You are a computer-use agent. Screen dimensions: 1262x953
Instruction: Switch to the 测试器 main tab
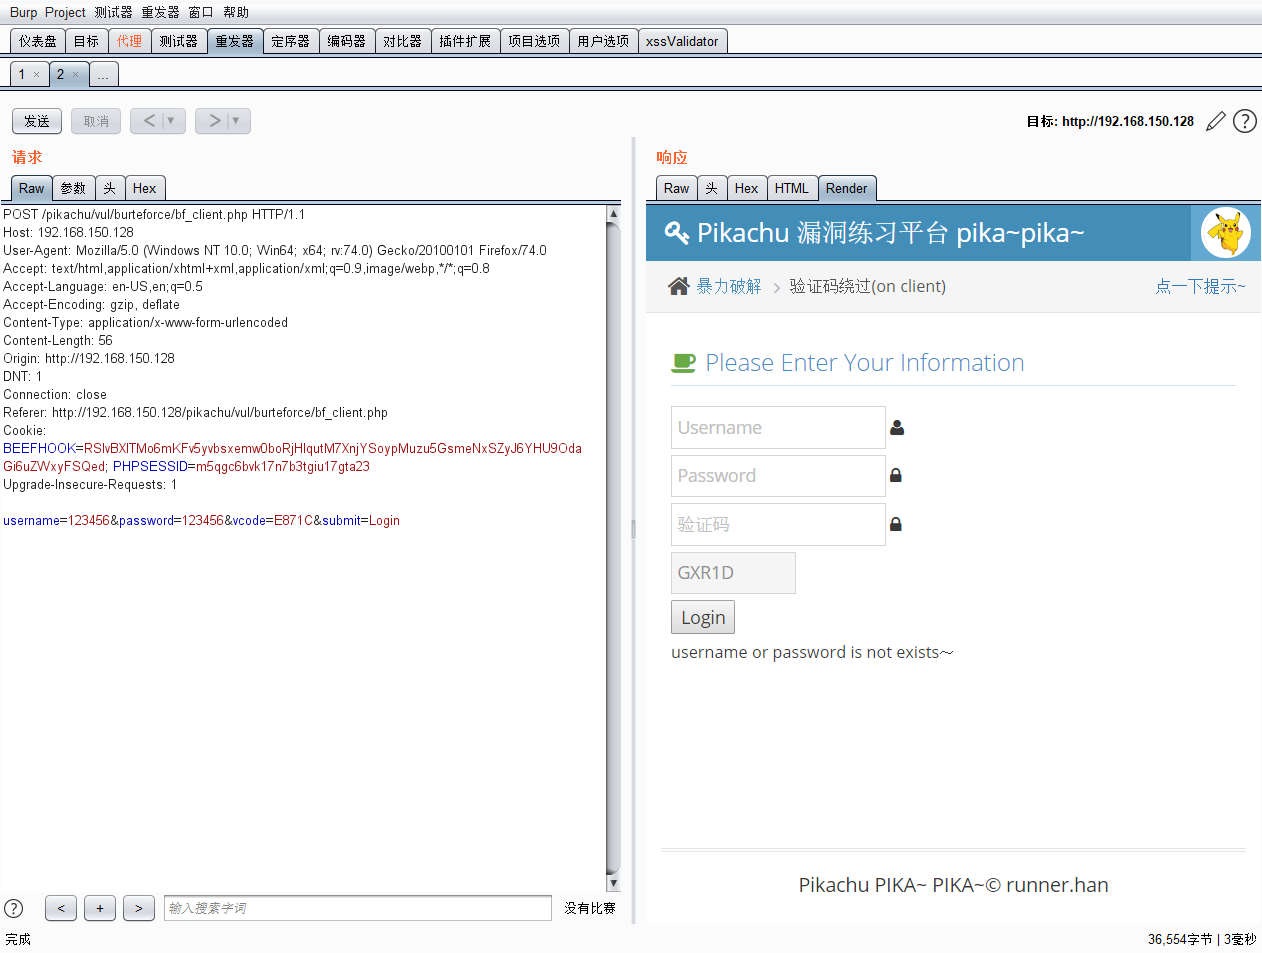178,41
